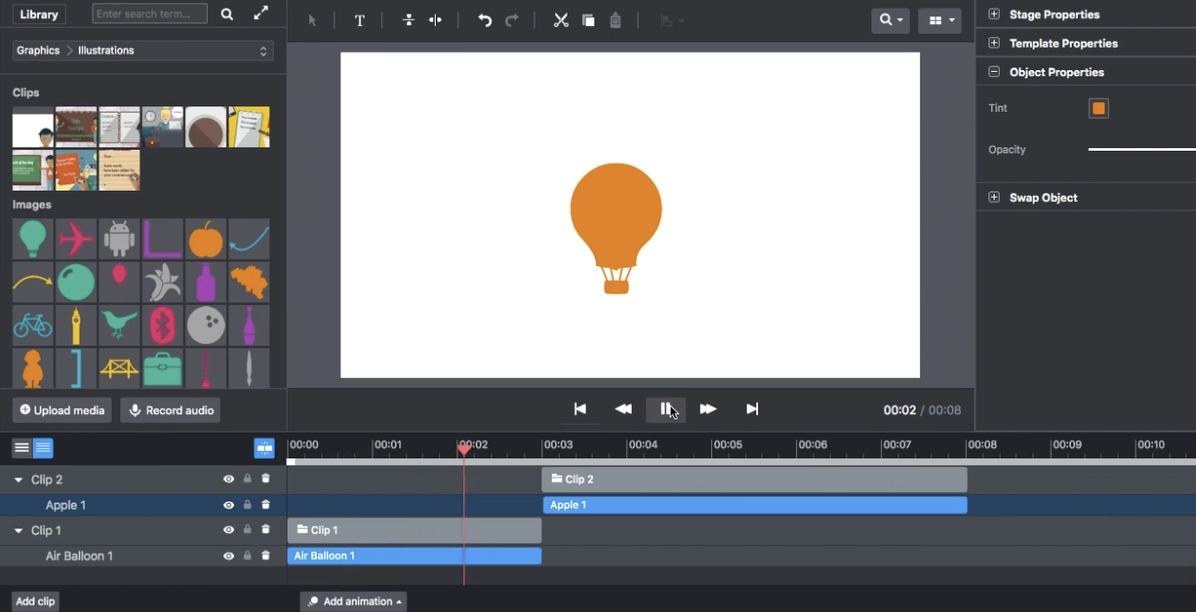Viewport: 1196px width, 612px height.
Task: Toggle visibility of Clip 2
Action: point(228,479)
